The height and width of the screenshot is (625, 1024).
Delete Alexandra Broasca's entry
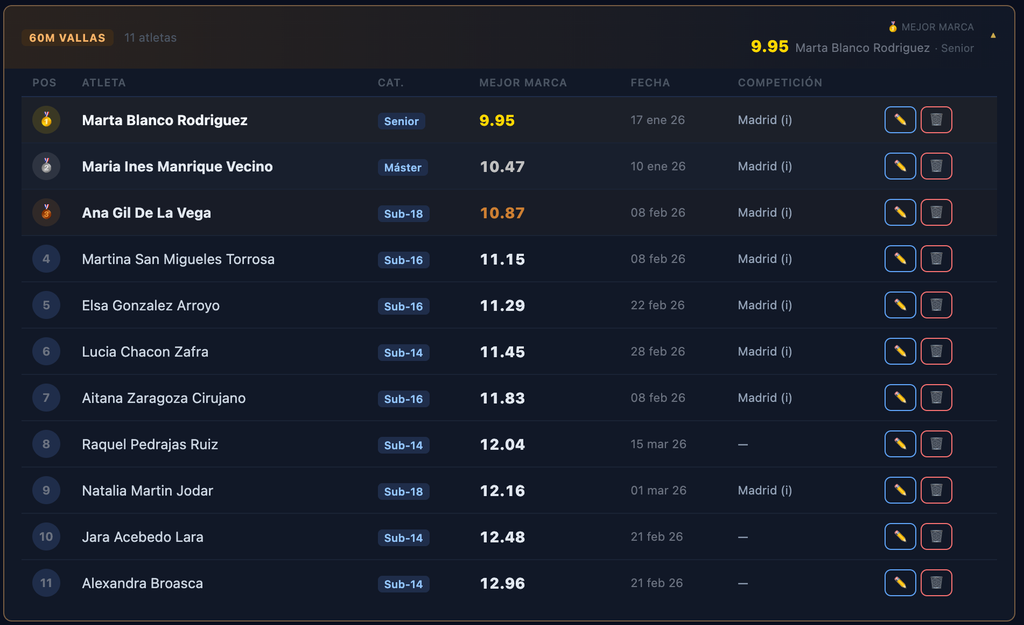click(936, 583)
